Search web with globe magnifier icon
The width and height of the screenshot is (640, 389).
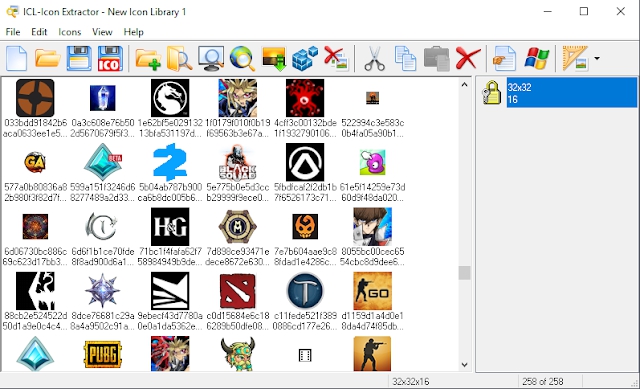click(242, 59)
